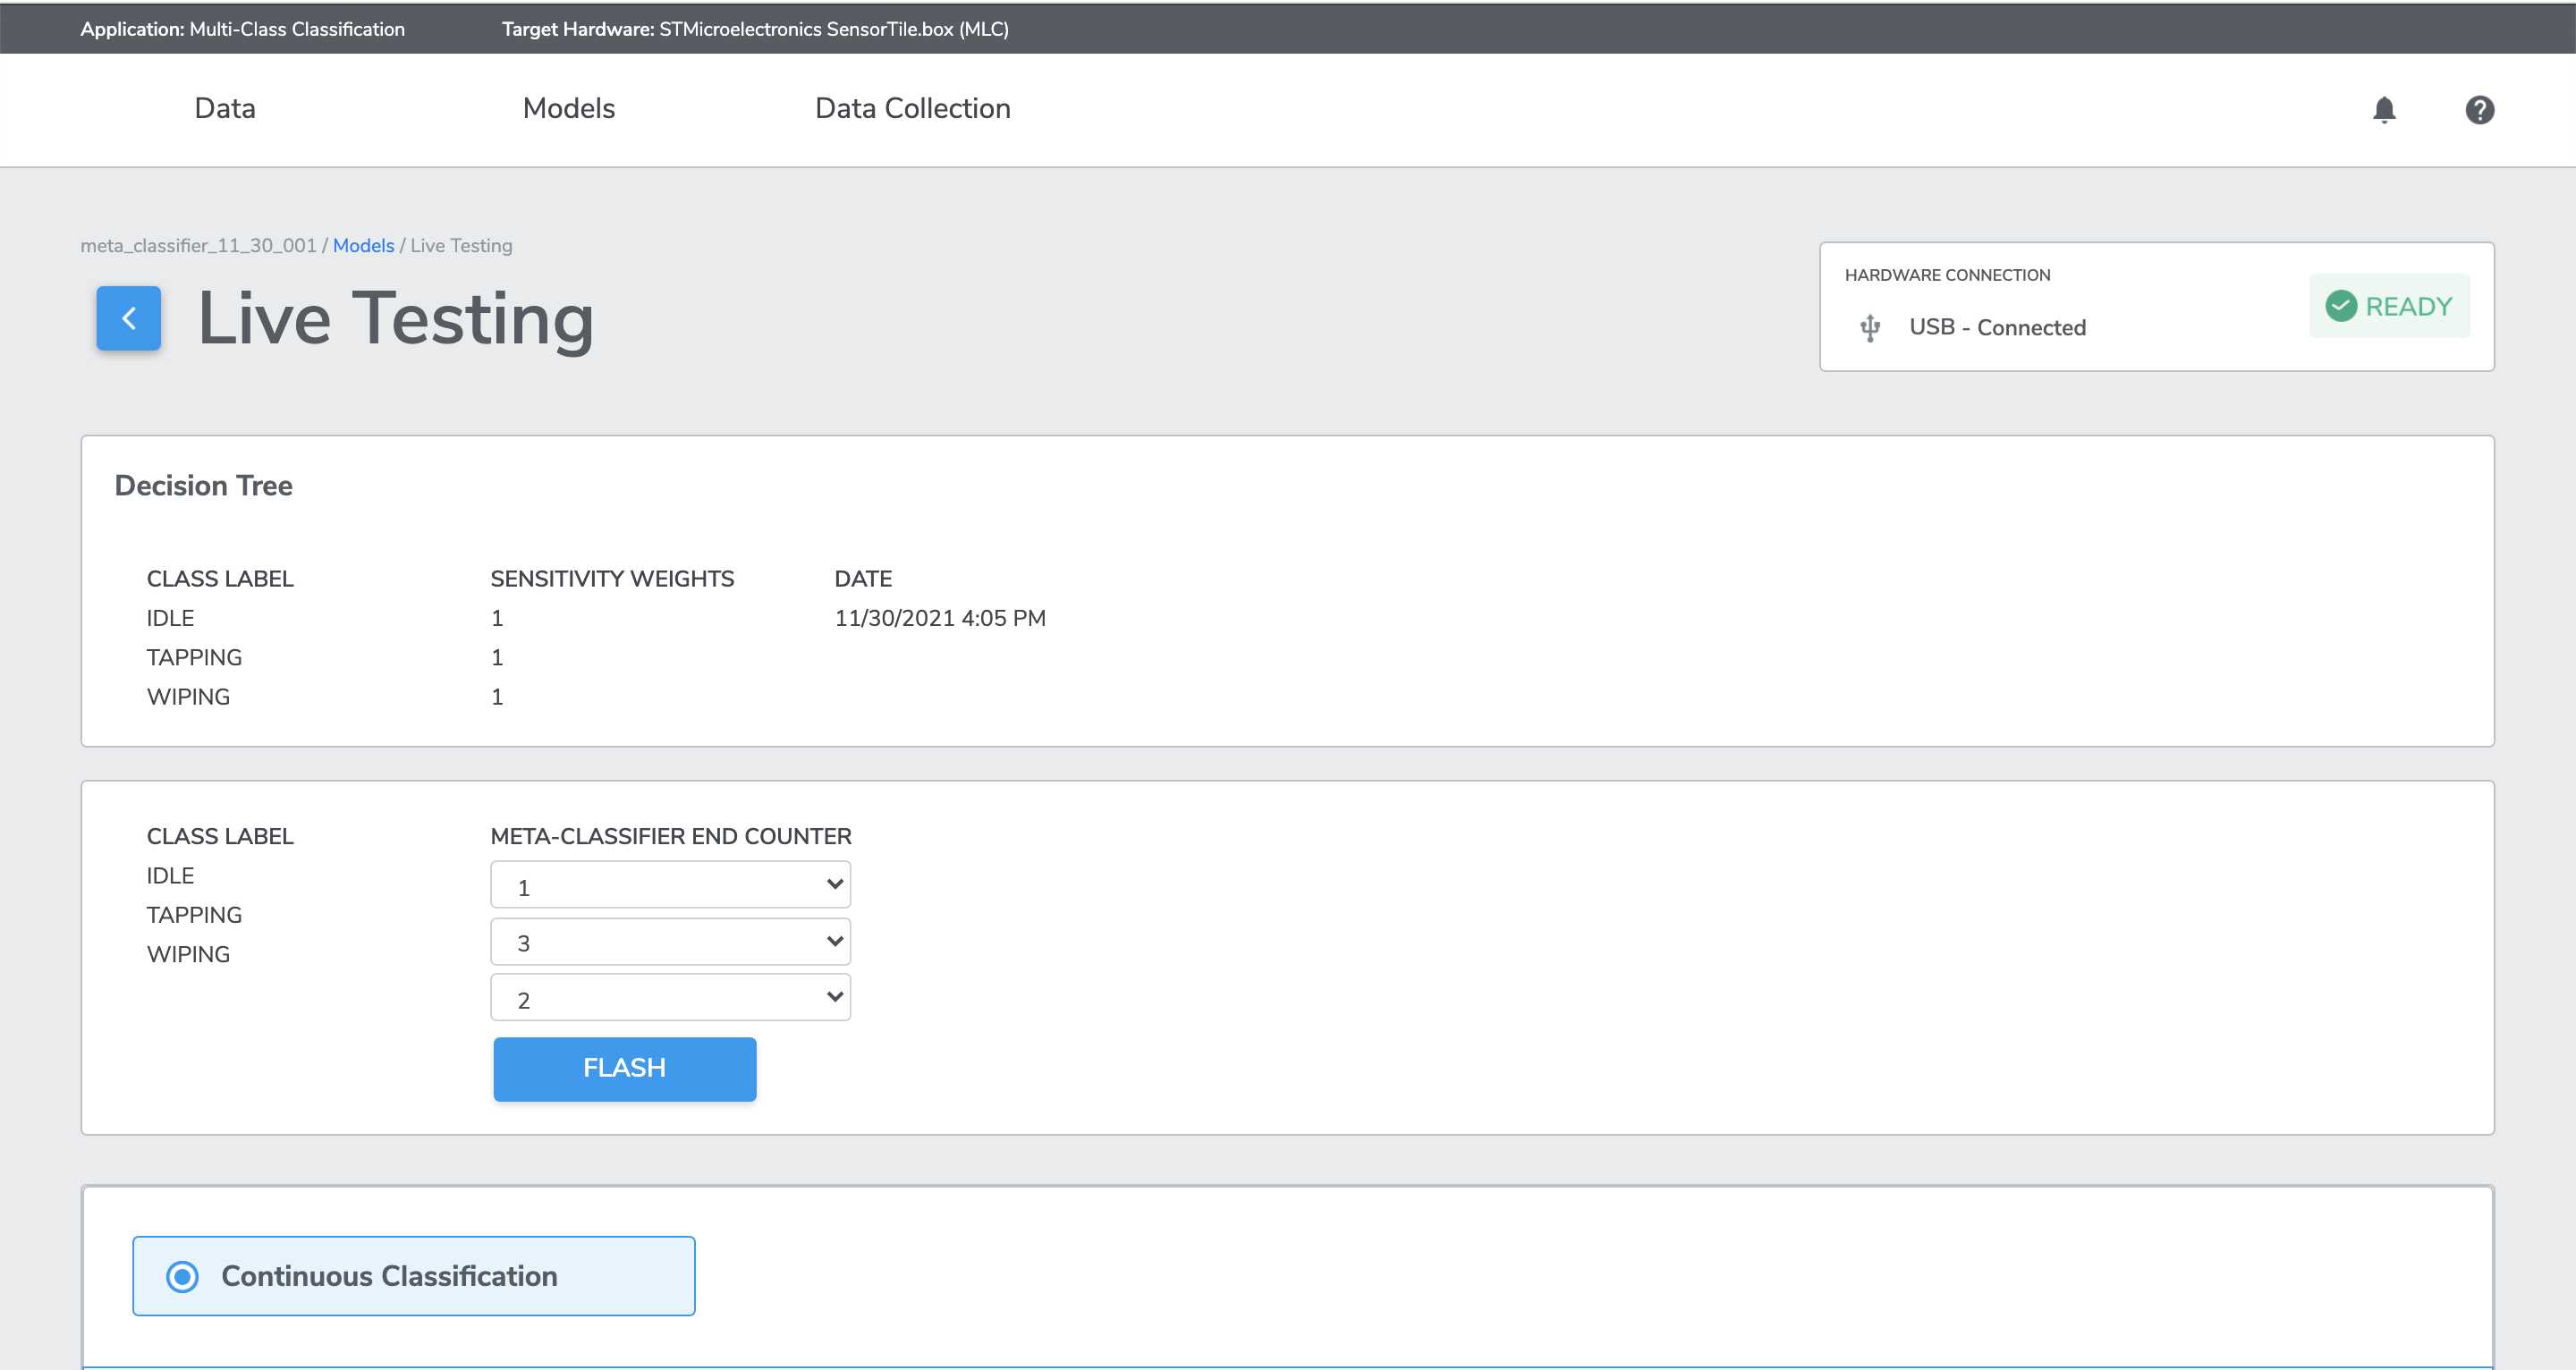Click the Live Testing page title
This screenshot has height=1370, width=2576.
(x=396, y=319)
